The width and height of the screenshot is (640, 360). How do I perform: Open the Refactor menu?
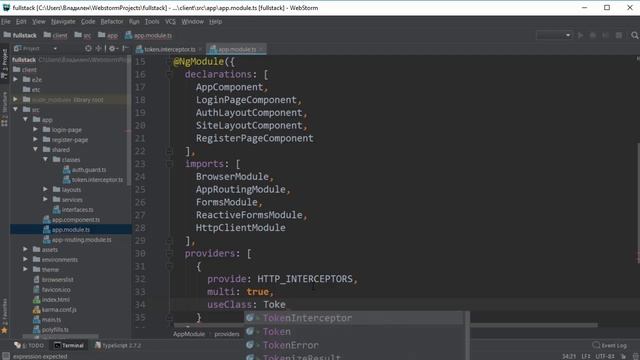point(112,22)
